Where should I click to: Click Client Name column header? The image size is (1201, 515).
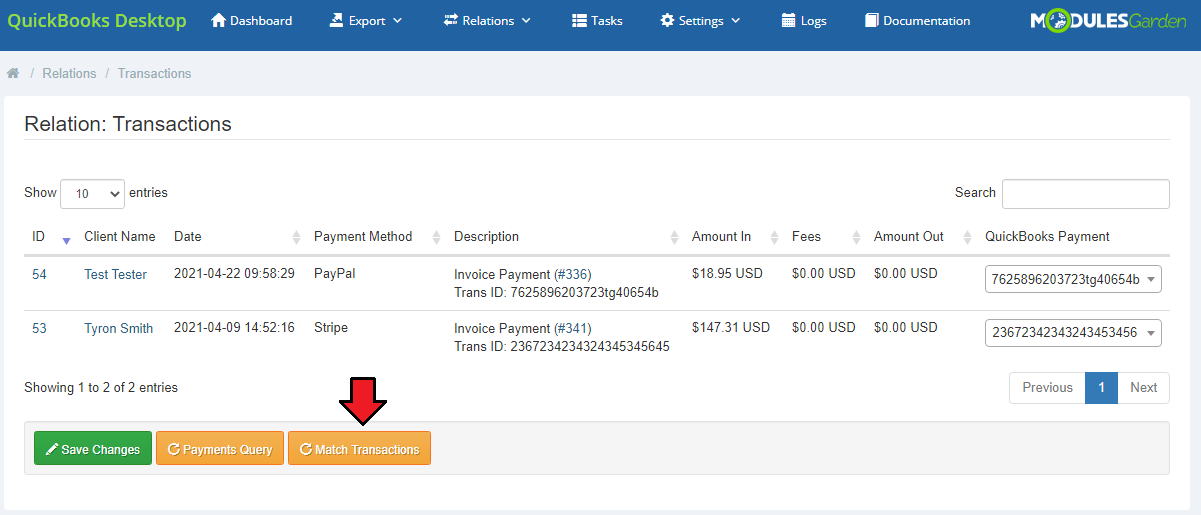120,237
